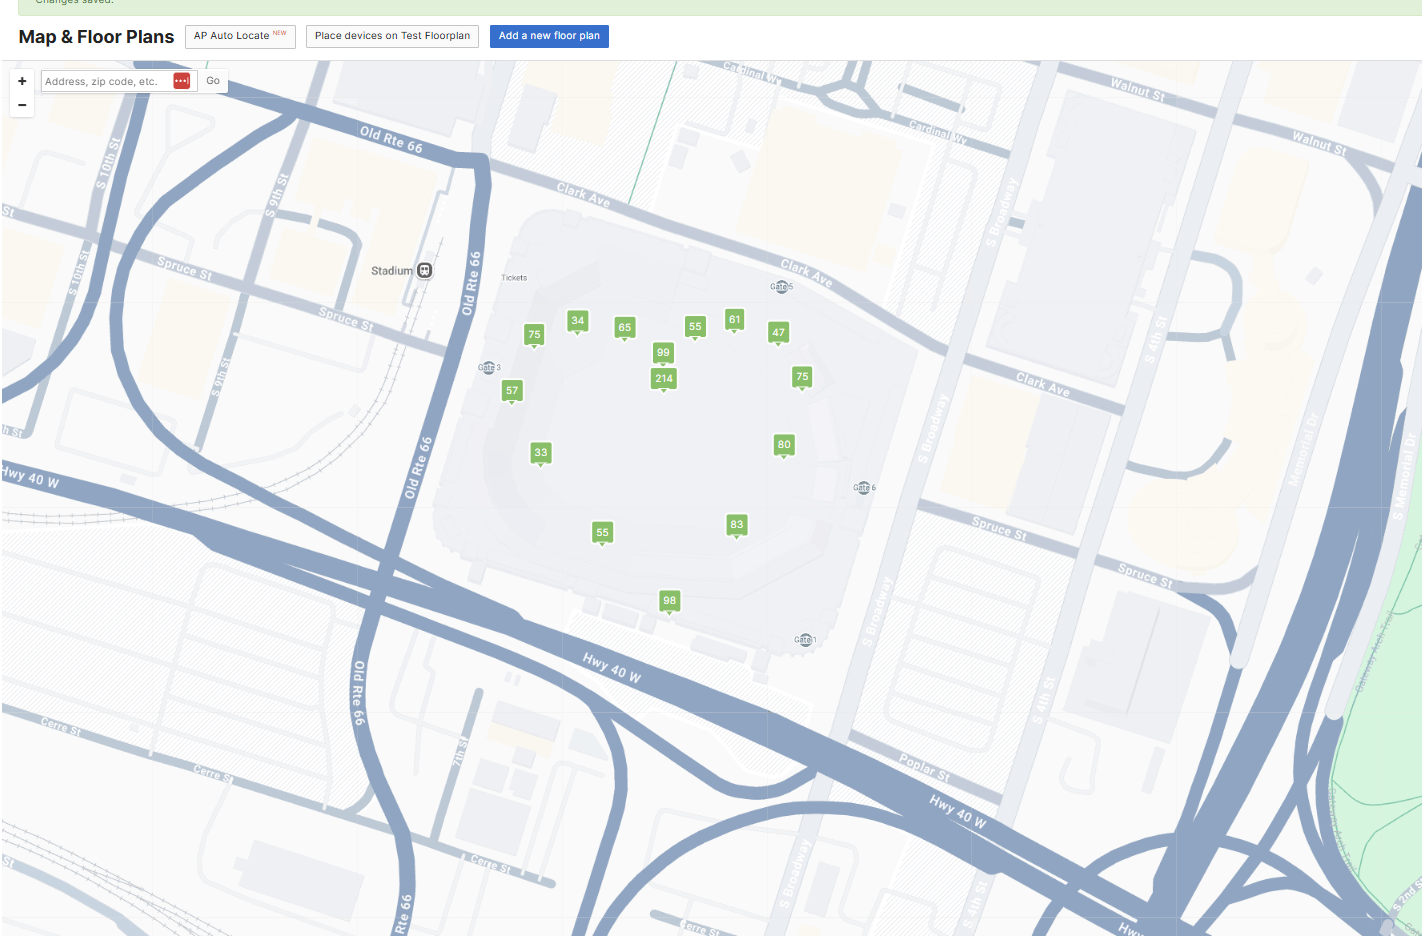This screenshot has width=1422, height=936.
Task: Click Add a new floor plan
Action: click(549, 36)
